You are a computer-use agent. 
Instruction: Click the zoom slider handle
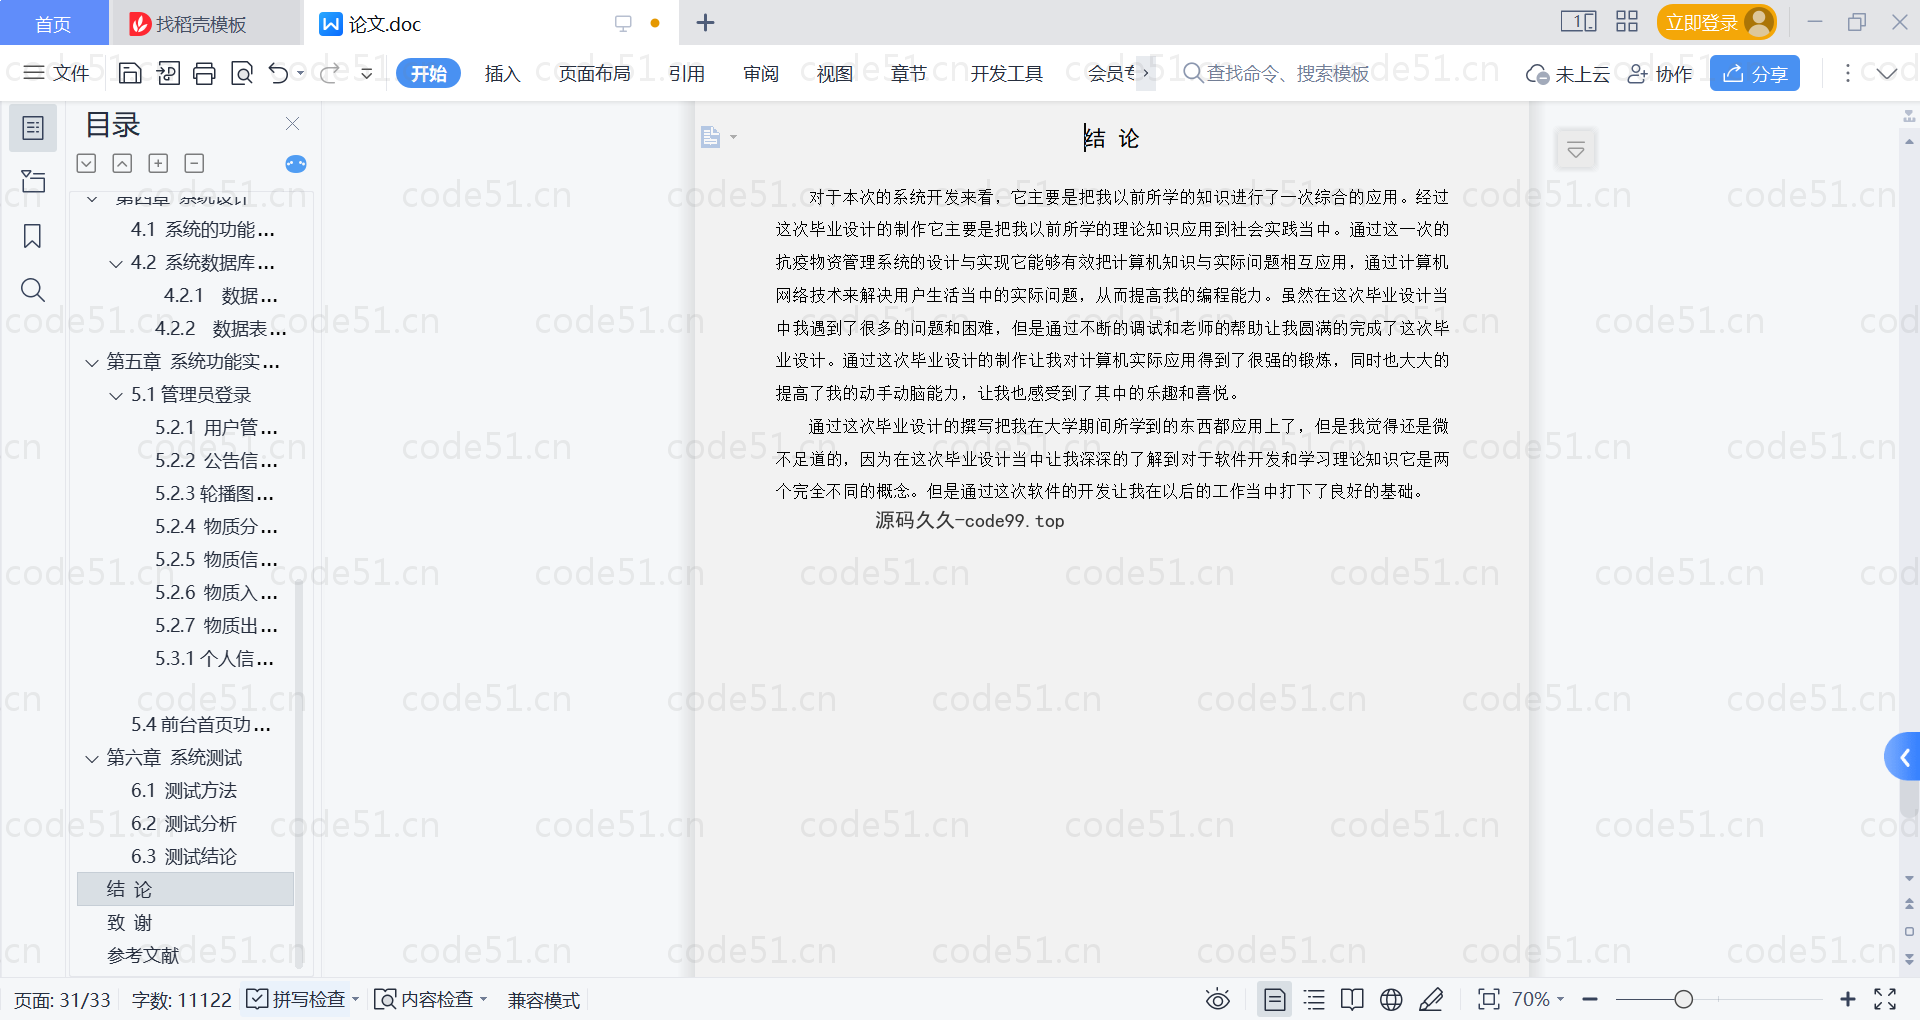(1684, 999)
